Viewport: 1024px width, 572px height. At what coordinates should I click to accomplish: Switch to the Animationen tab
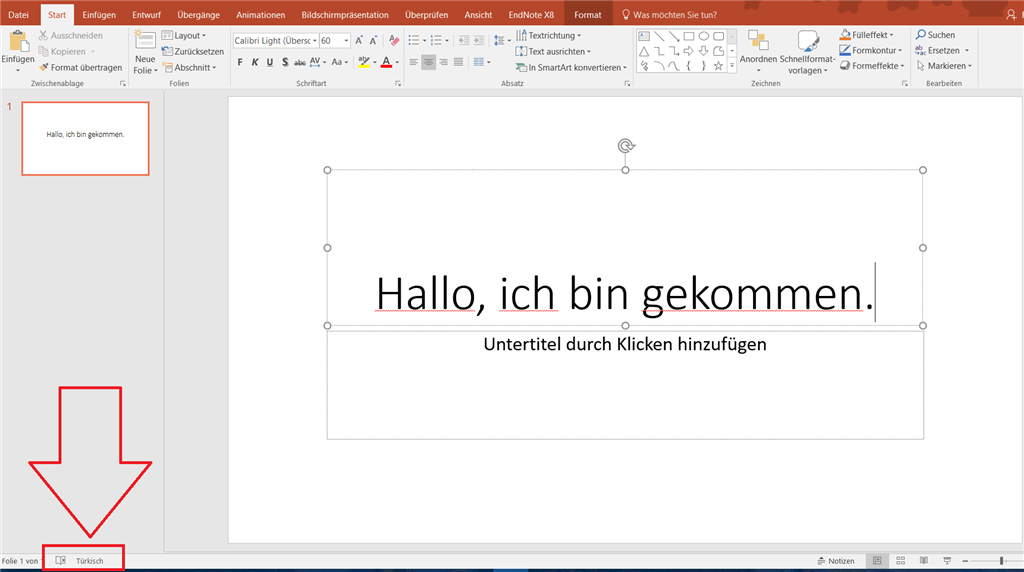tap(260, 15)
